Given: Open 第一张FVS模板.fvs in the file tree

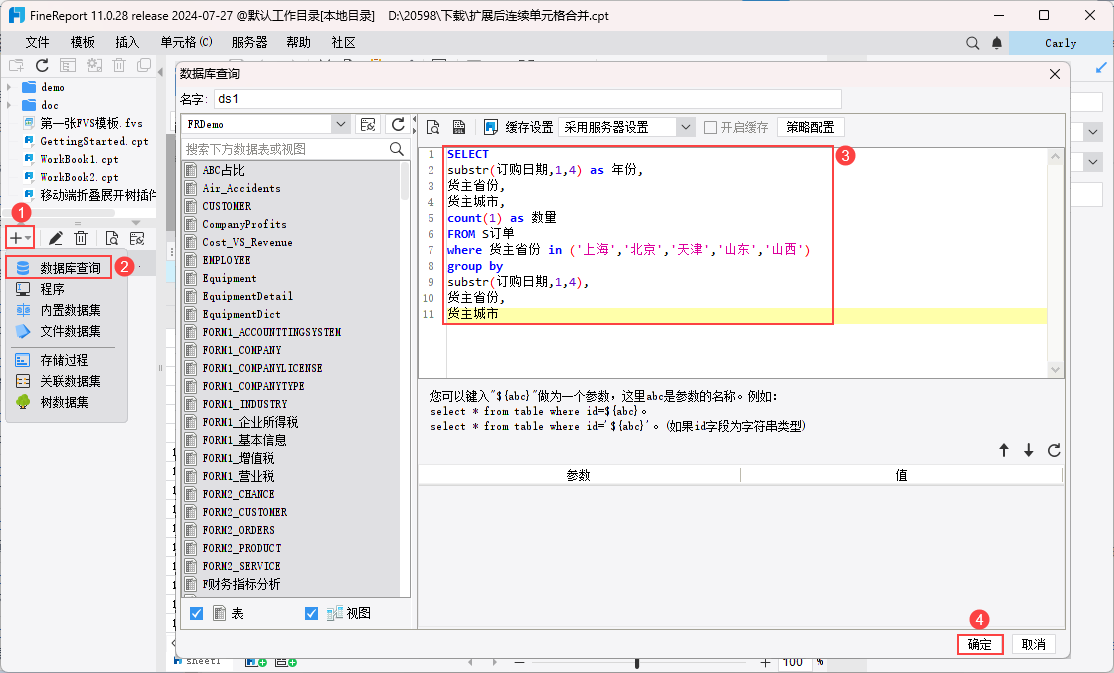Looking at the screenshot, I should pos(91,123).
